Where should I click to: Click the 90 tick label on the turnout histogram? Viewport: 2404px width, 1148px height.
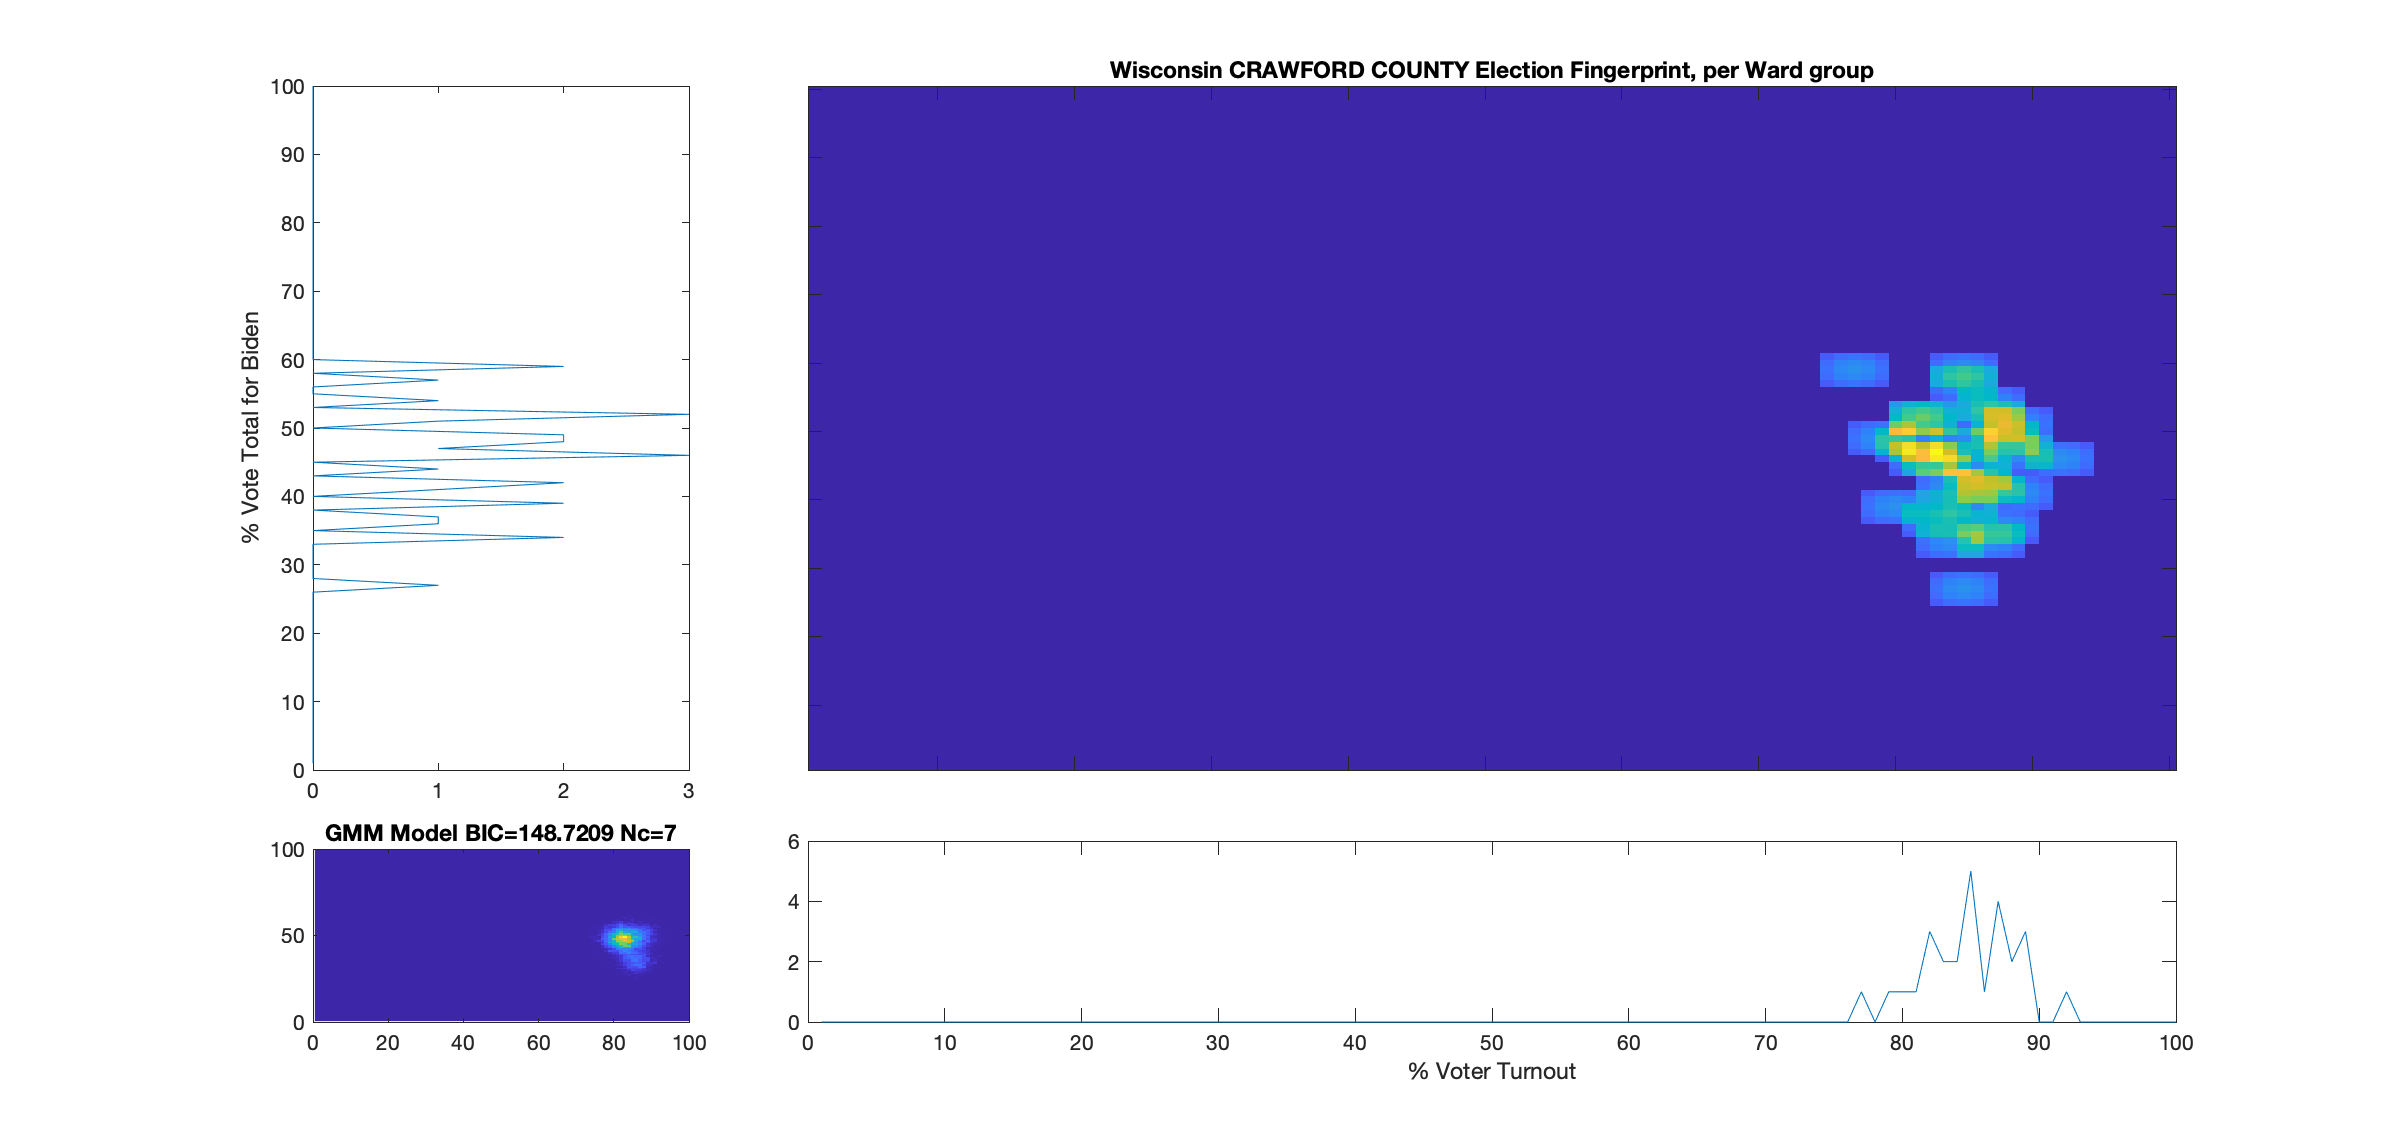2040,1041
